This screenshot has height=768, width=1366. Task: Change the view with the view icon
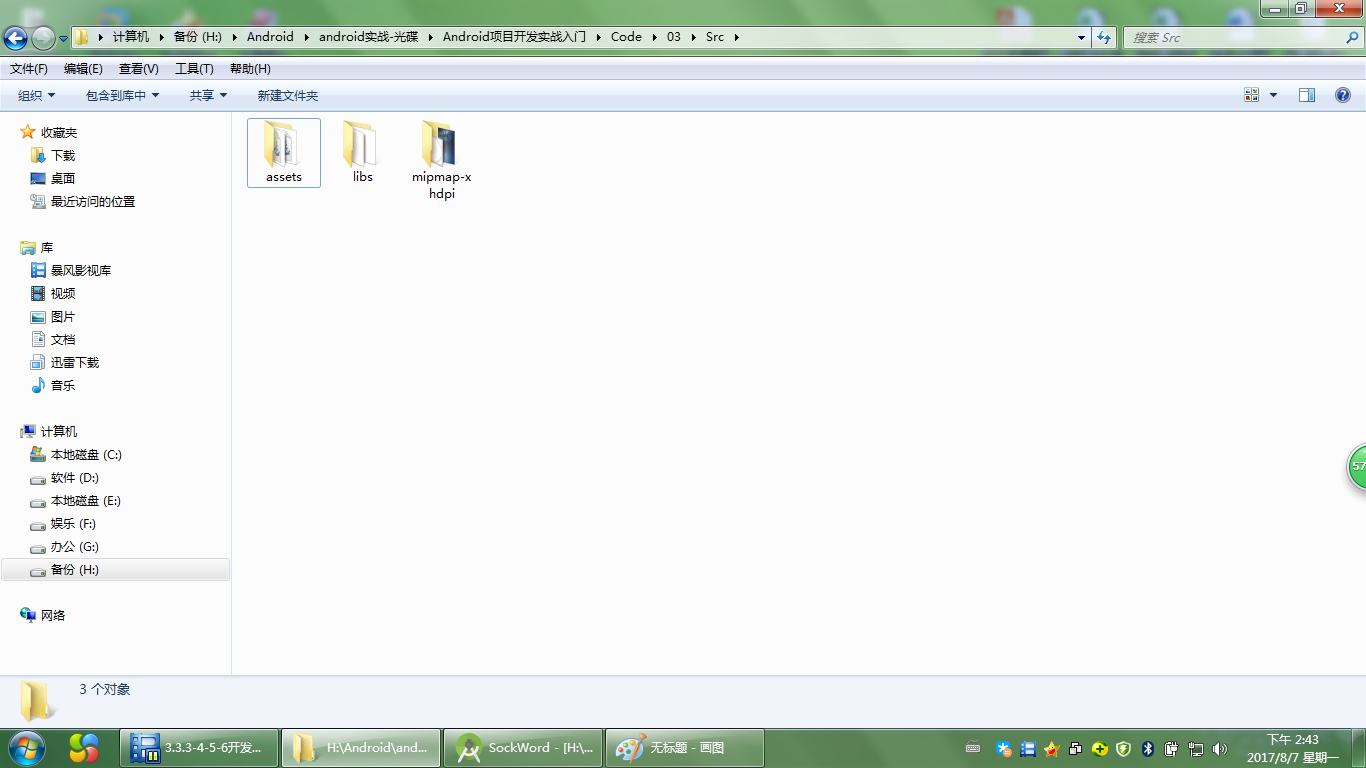coord(1251,95)
